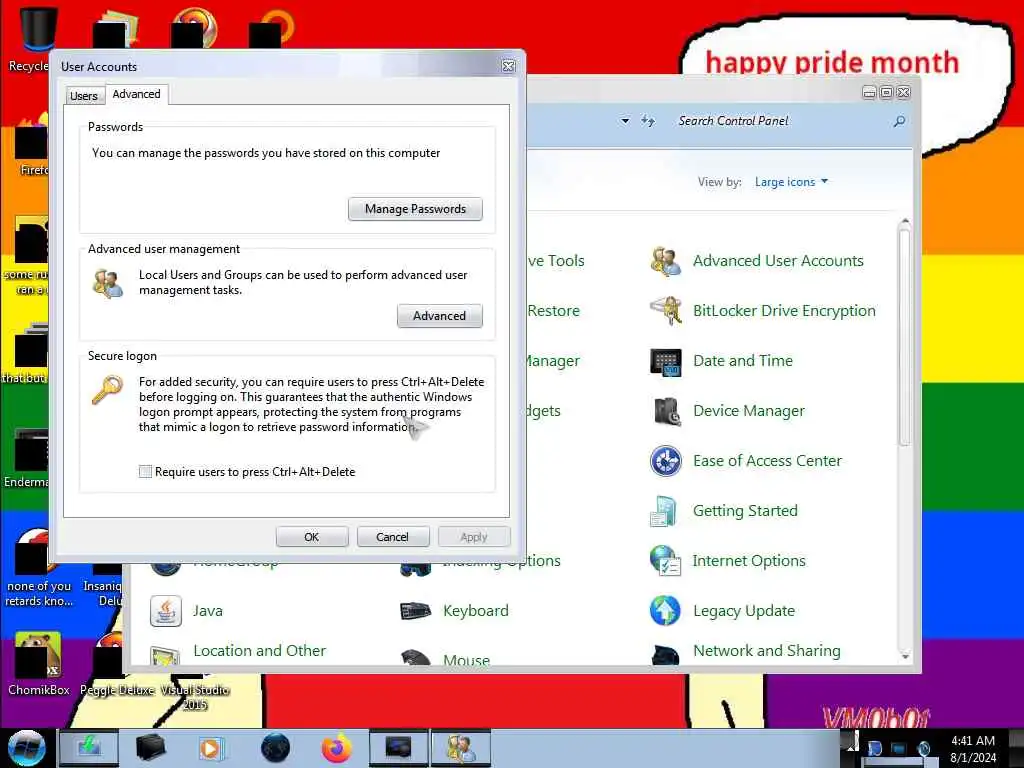Viewport: 1024px width, 768px height.
Task: Switch to the Users tab
Action: point(84,96)
